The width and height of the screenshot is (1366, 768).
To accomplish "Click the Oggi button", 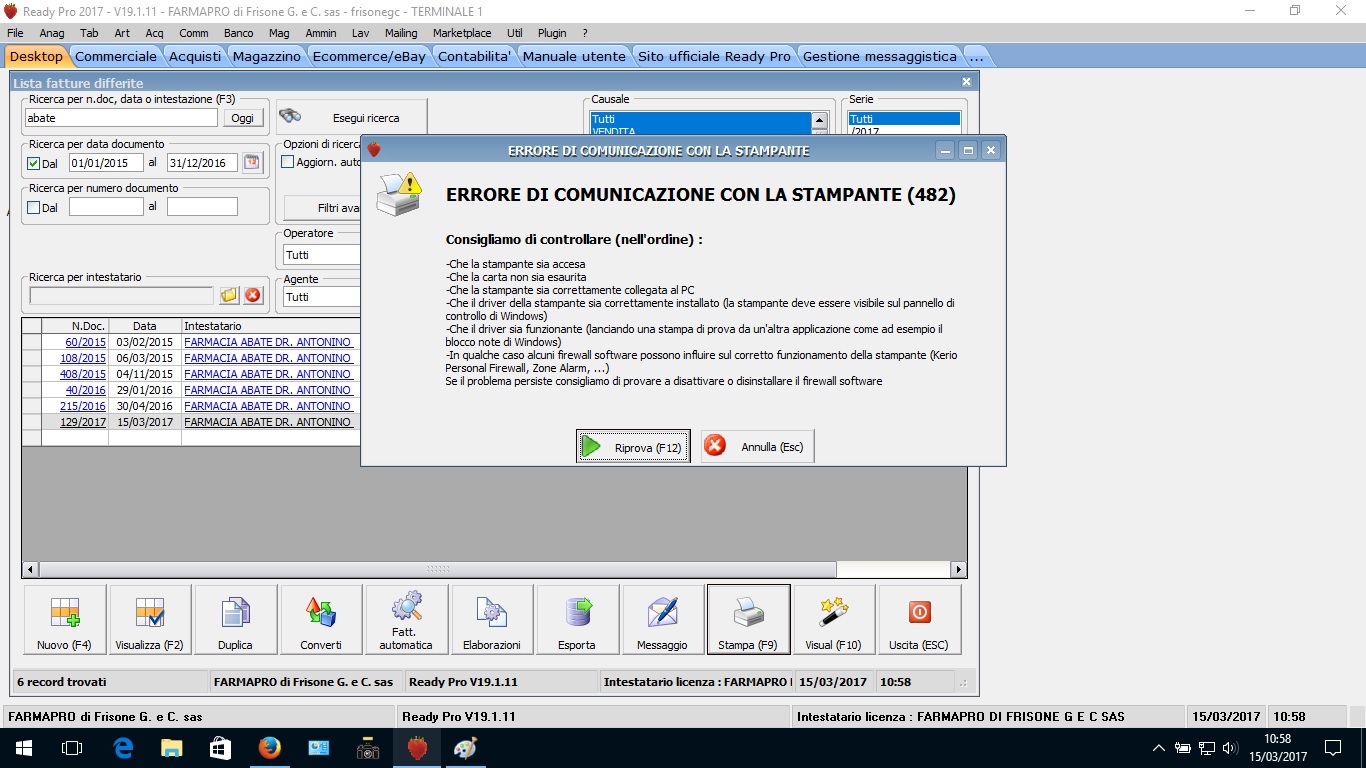I will (x=243, y=118).
